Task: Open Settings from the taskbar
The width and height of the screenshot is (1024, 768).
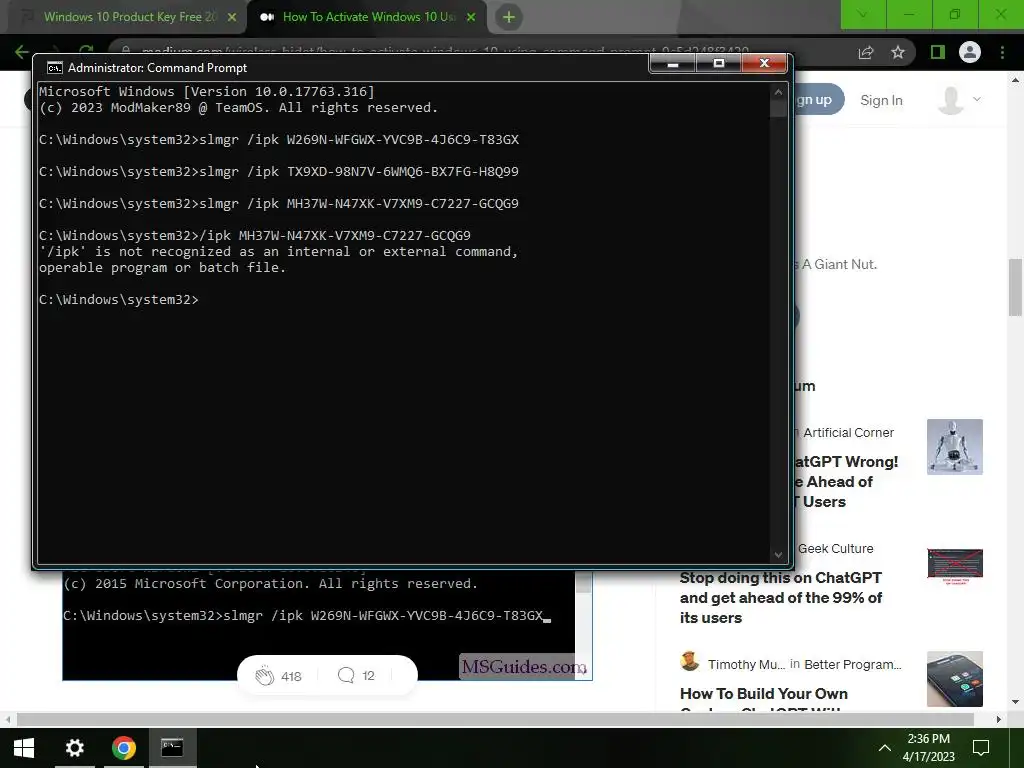Action: click(74, 748)
